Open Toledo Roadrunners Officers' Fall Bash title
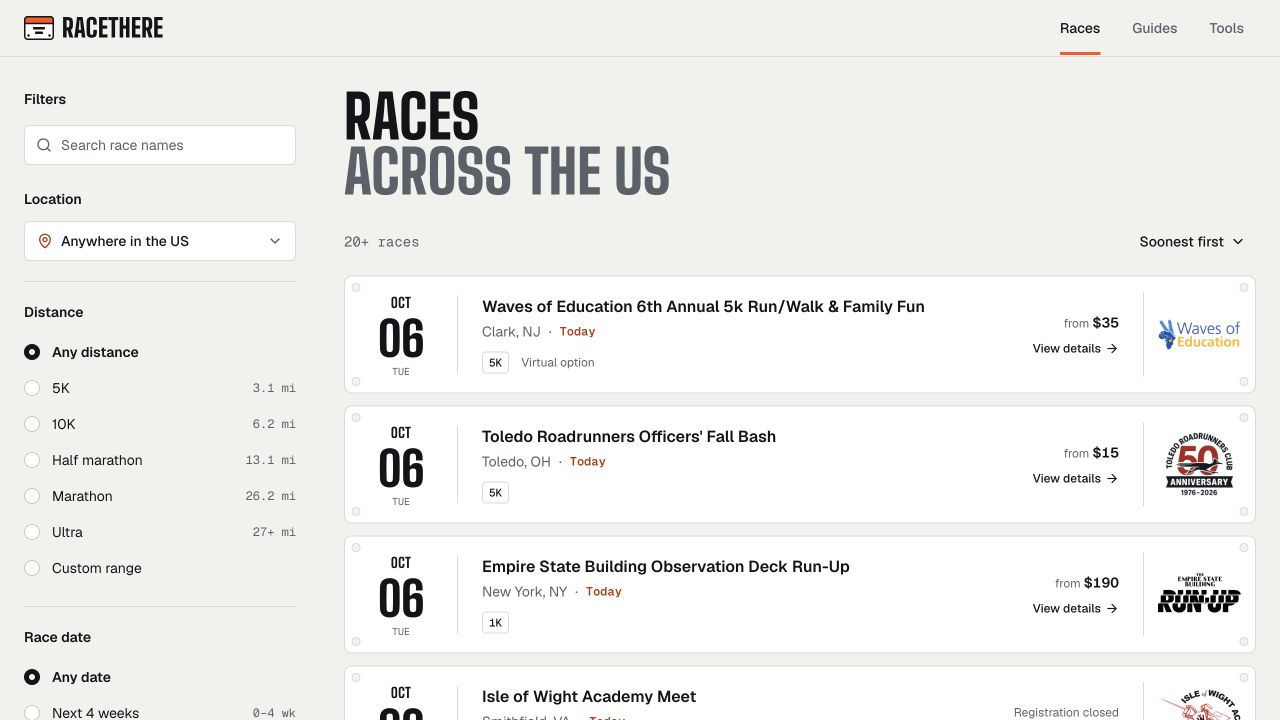The image size is (1280, 720). coord(629,437)
